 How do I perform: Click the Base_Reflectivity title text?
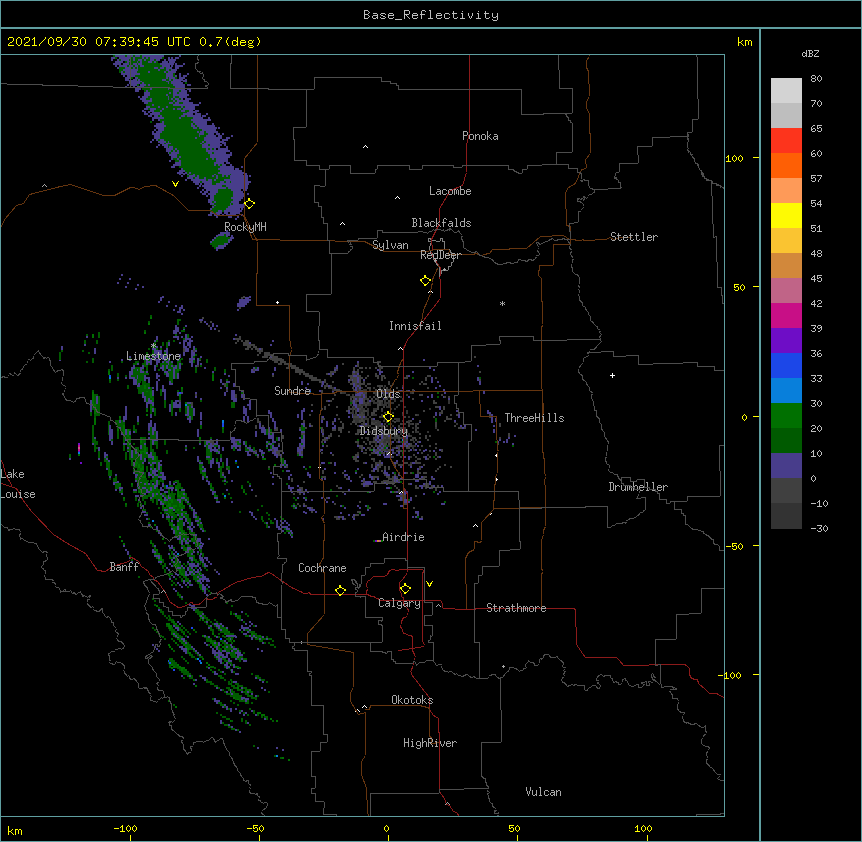431,15
